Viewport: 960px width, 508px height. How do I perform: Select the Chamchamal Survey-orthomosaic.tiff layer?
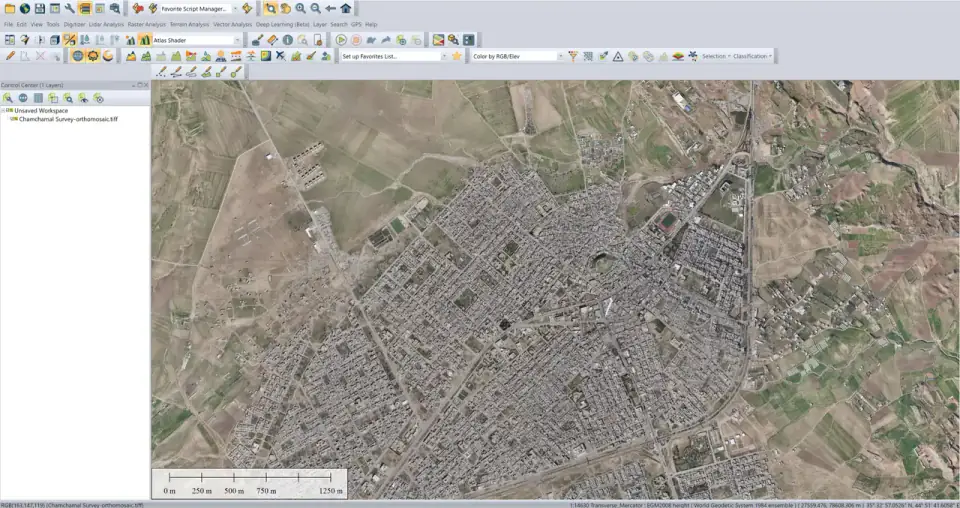click(x=69, y=119)
